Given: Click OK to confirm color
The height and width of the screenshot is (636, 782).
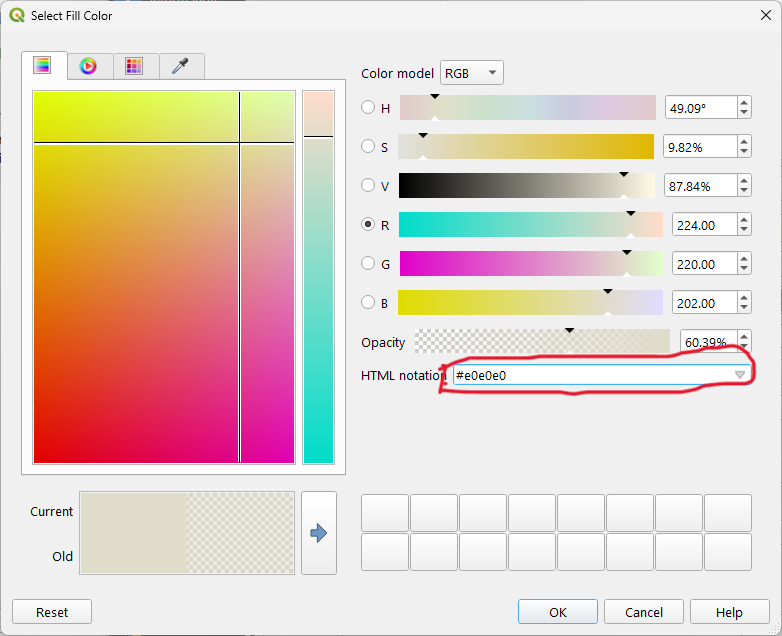Looking at the screenshot, I should coord(558,612).
